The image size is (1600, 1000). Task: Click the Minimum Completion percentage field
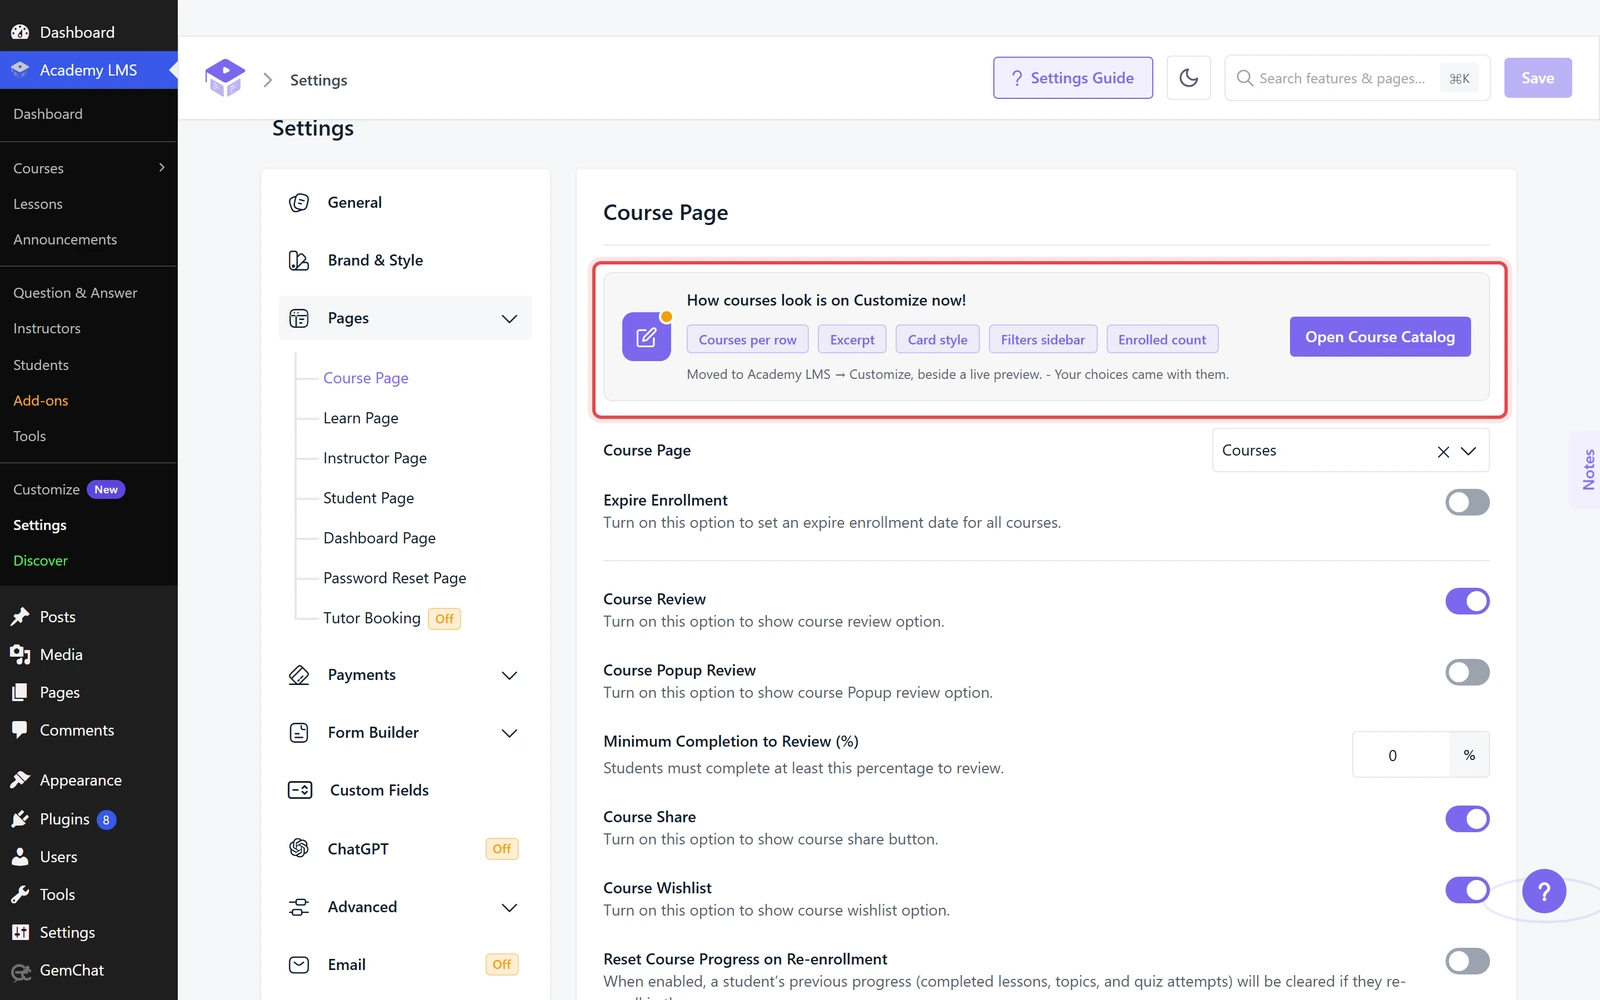[x=1401, y=755]
